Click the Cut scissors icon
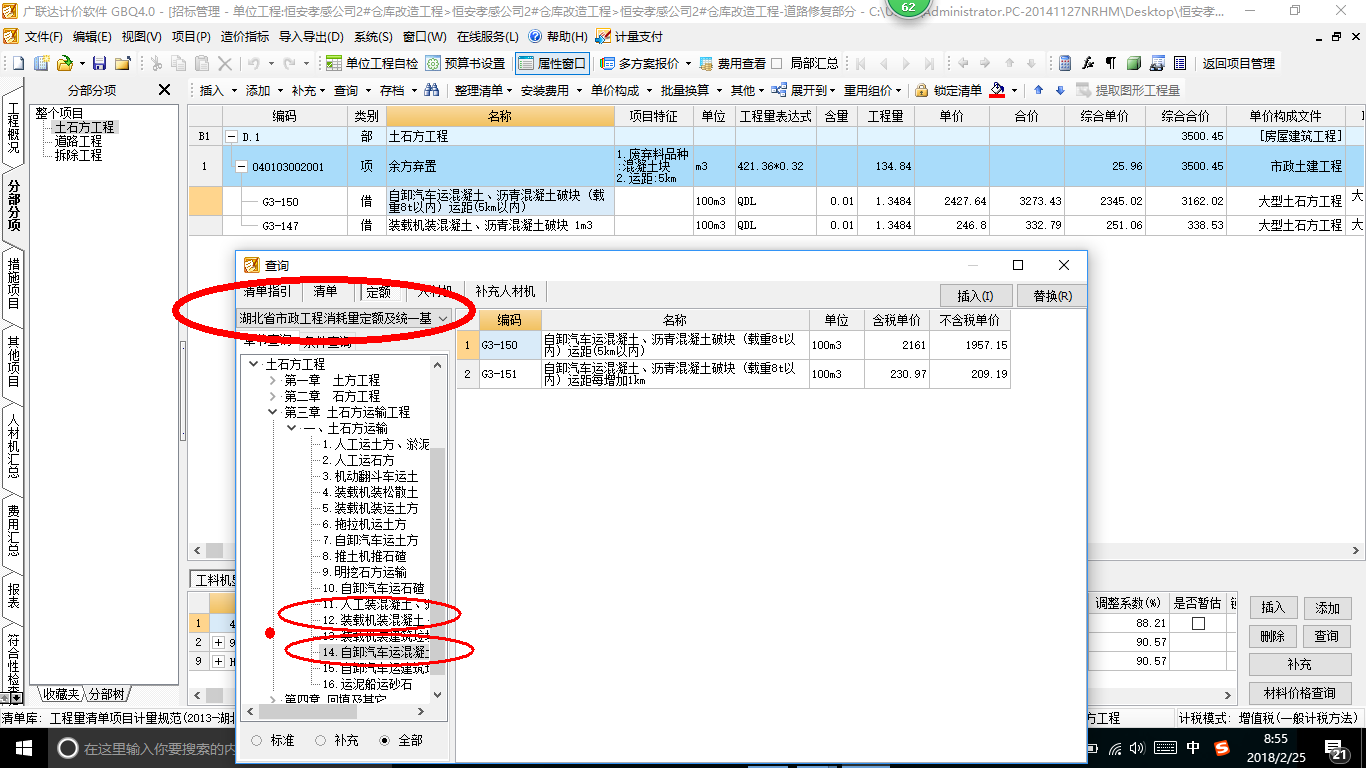 click(x=156, y=63)
